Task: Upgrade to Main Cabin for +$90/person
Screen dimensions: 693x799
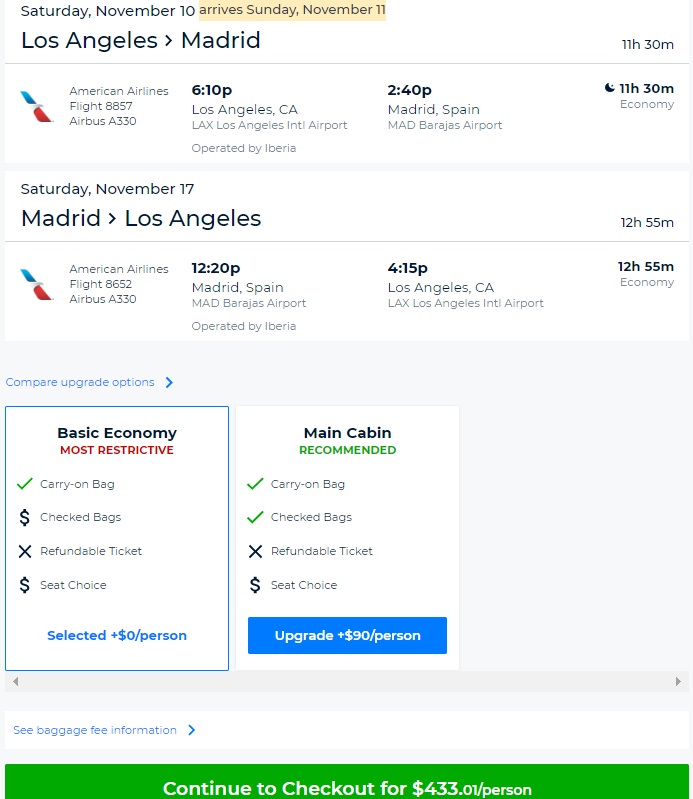Action: [347, 635]
